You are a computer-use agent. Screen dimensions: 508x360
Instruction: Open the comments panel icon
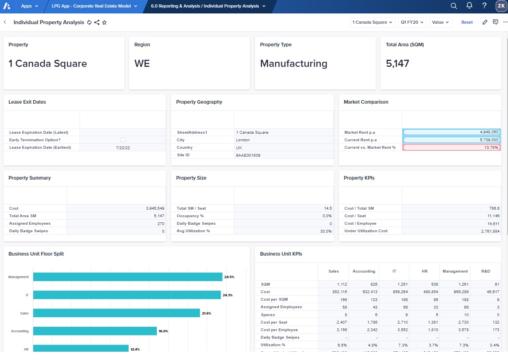pos(495,22)
